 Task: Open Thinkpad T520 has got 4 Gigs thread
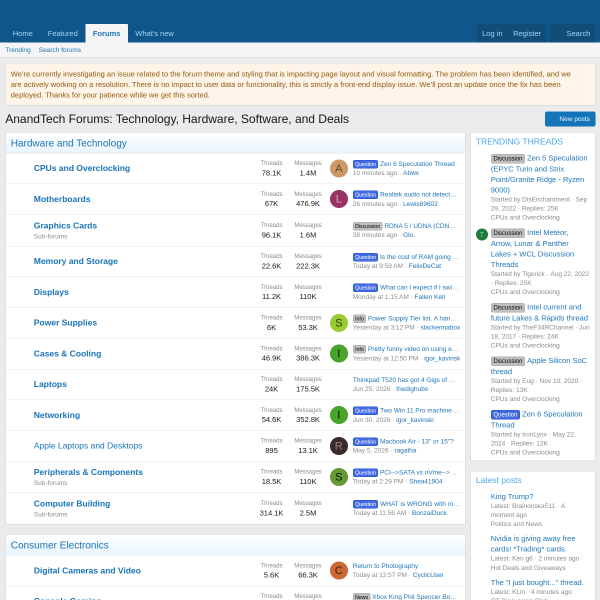404,380
